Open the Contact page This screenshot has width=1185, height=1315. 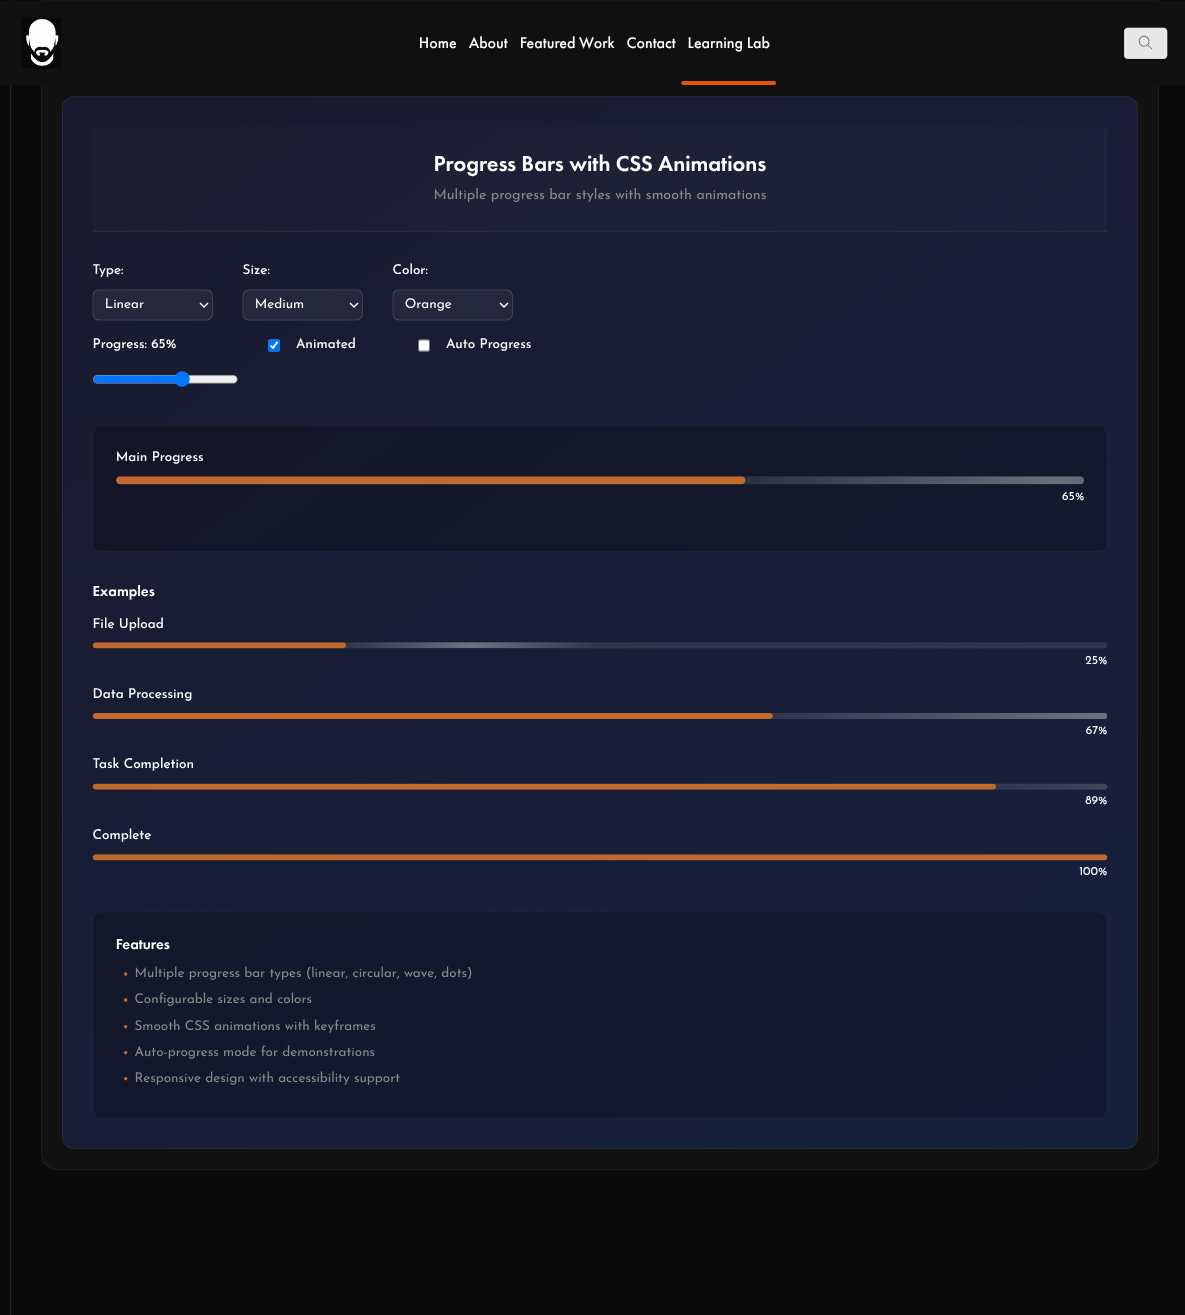click(x=651, y=43)
